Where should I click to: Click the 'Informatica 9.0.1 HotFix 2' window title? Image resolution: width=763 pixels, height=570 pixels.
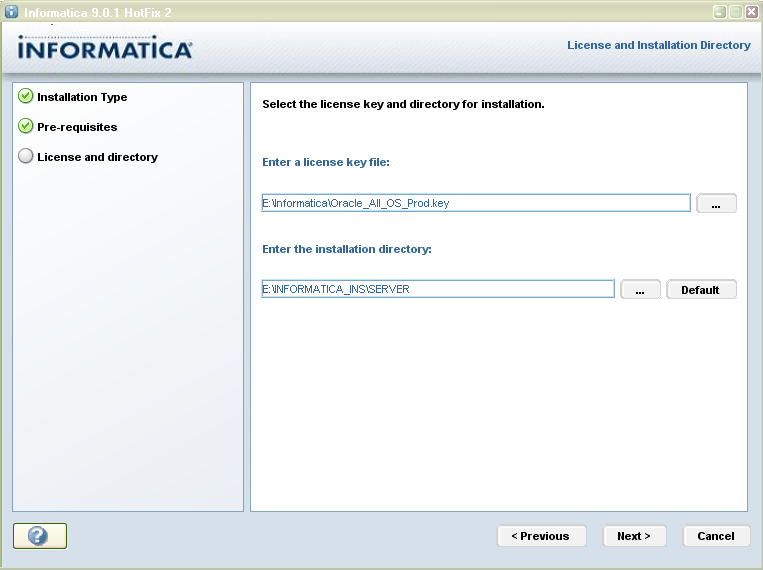(97, 13)
